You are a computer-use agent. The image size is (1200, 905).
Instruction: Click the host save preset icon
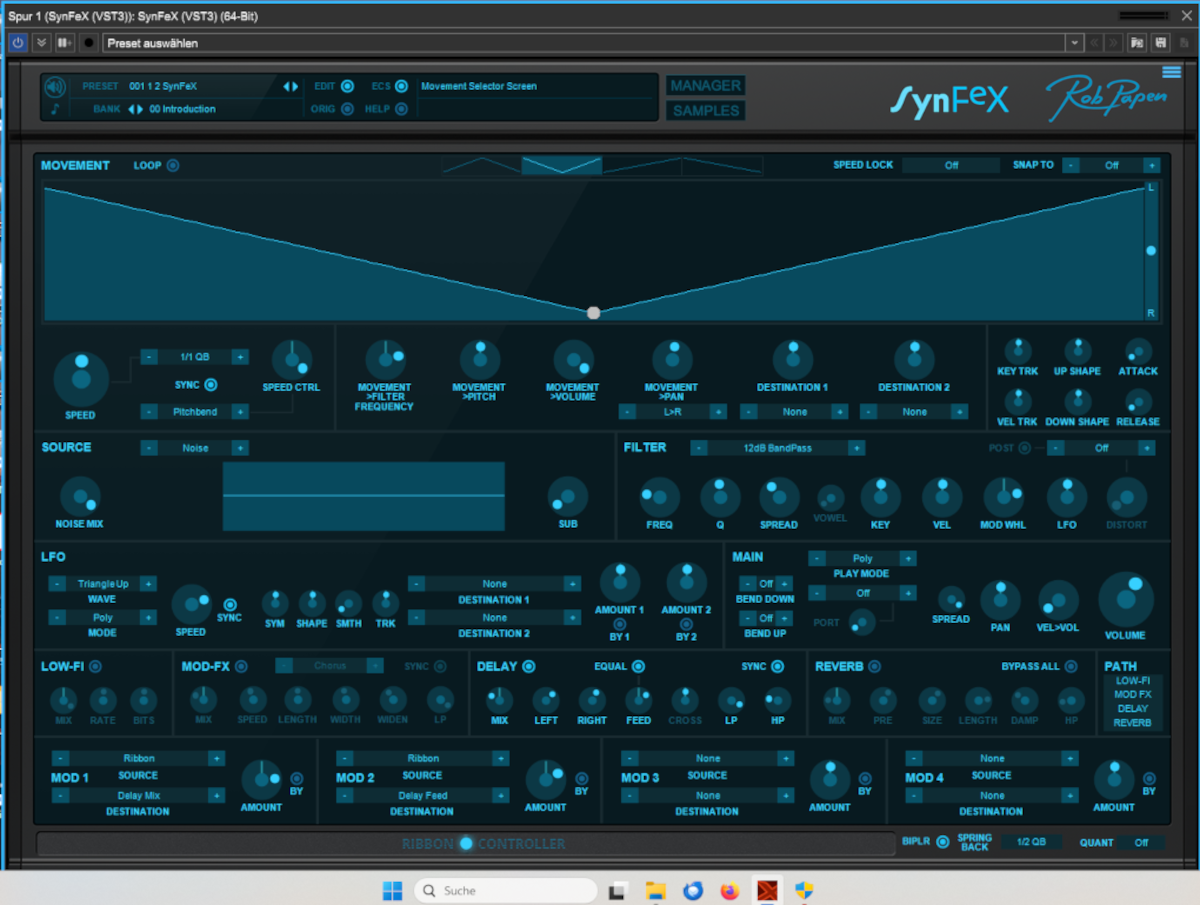click(1160, 43)
